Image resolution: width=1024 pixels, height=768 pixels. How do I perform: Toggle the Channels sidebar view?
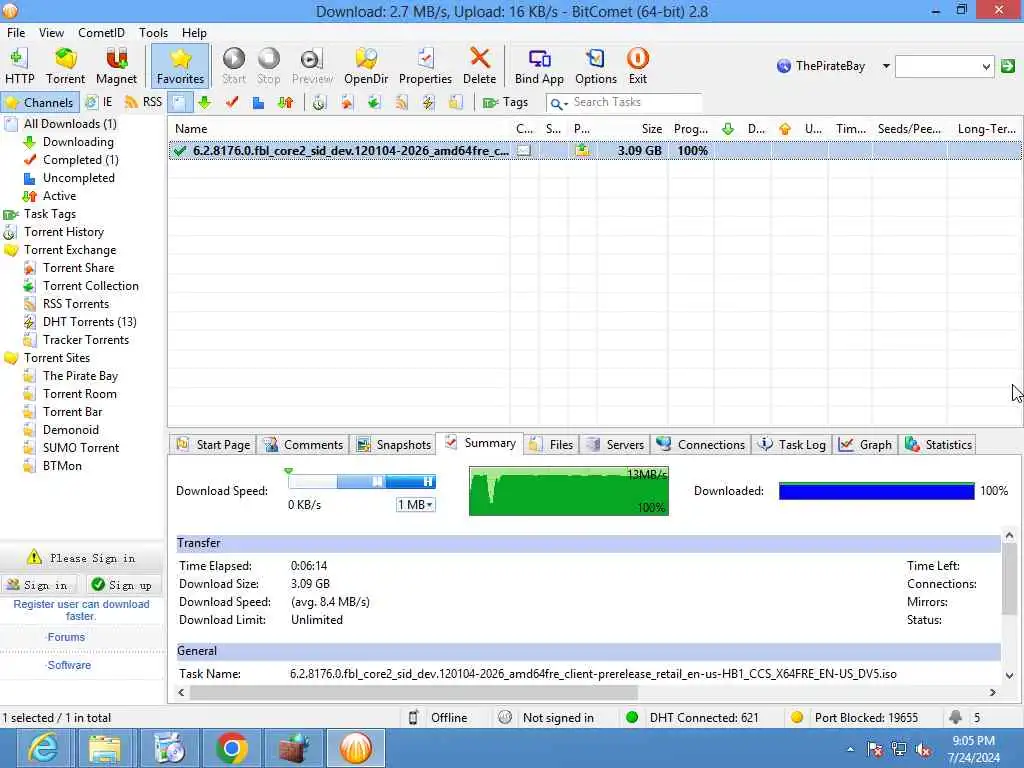coord(40,103)
